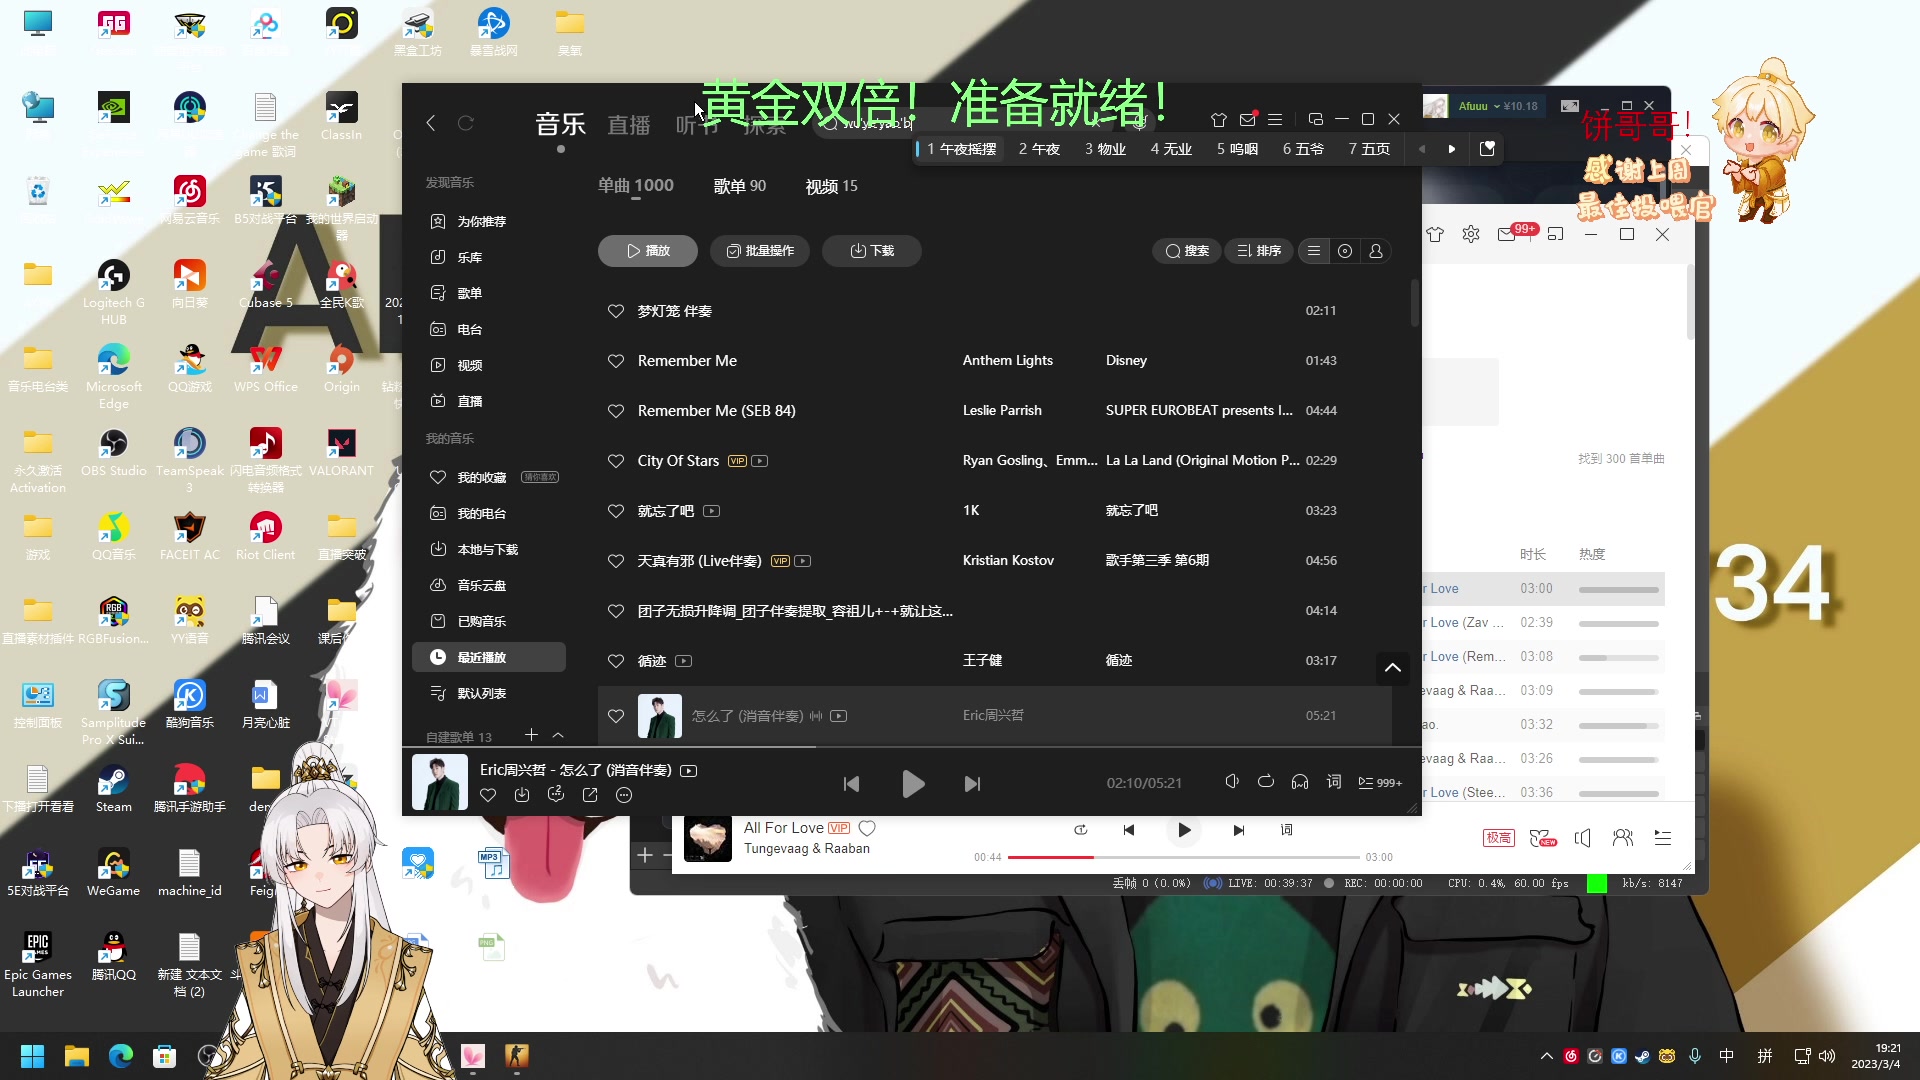Open NetEase settings gear icon

pyautogui.click(x=1471, y=234)
